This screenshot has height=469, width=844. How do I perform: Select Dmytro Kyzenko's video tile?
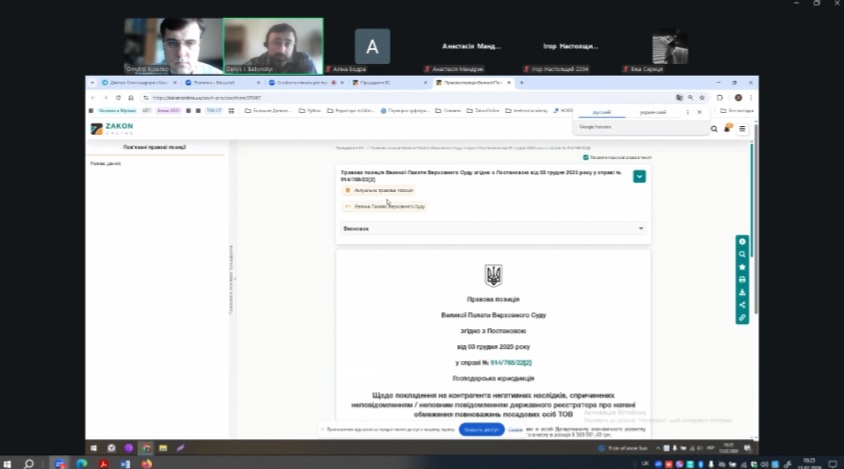click(173, 46)
